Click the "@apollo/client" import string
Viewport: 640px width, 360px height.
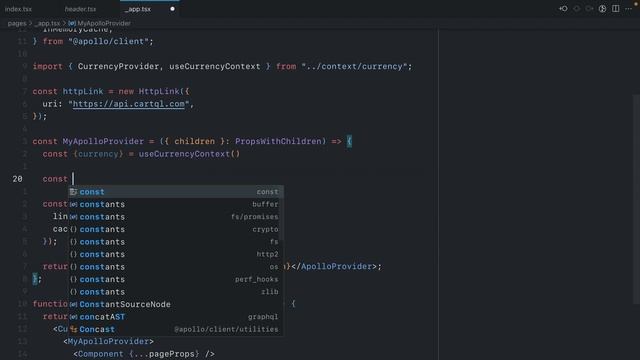[x=108, y=42]
